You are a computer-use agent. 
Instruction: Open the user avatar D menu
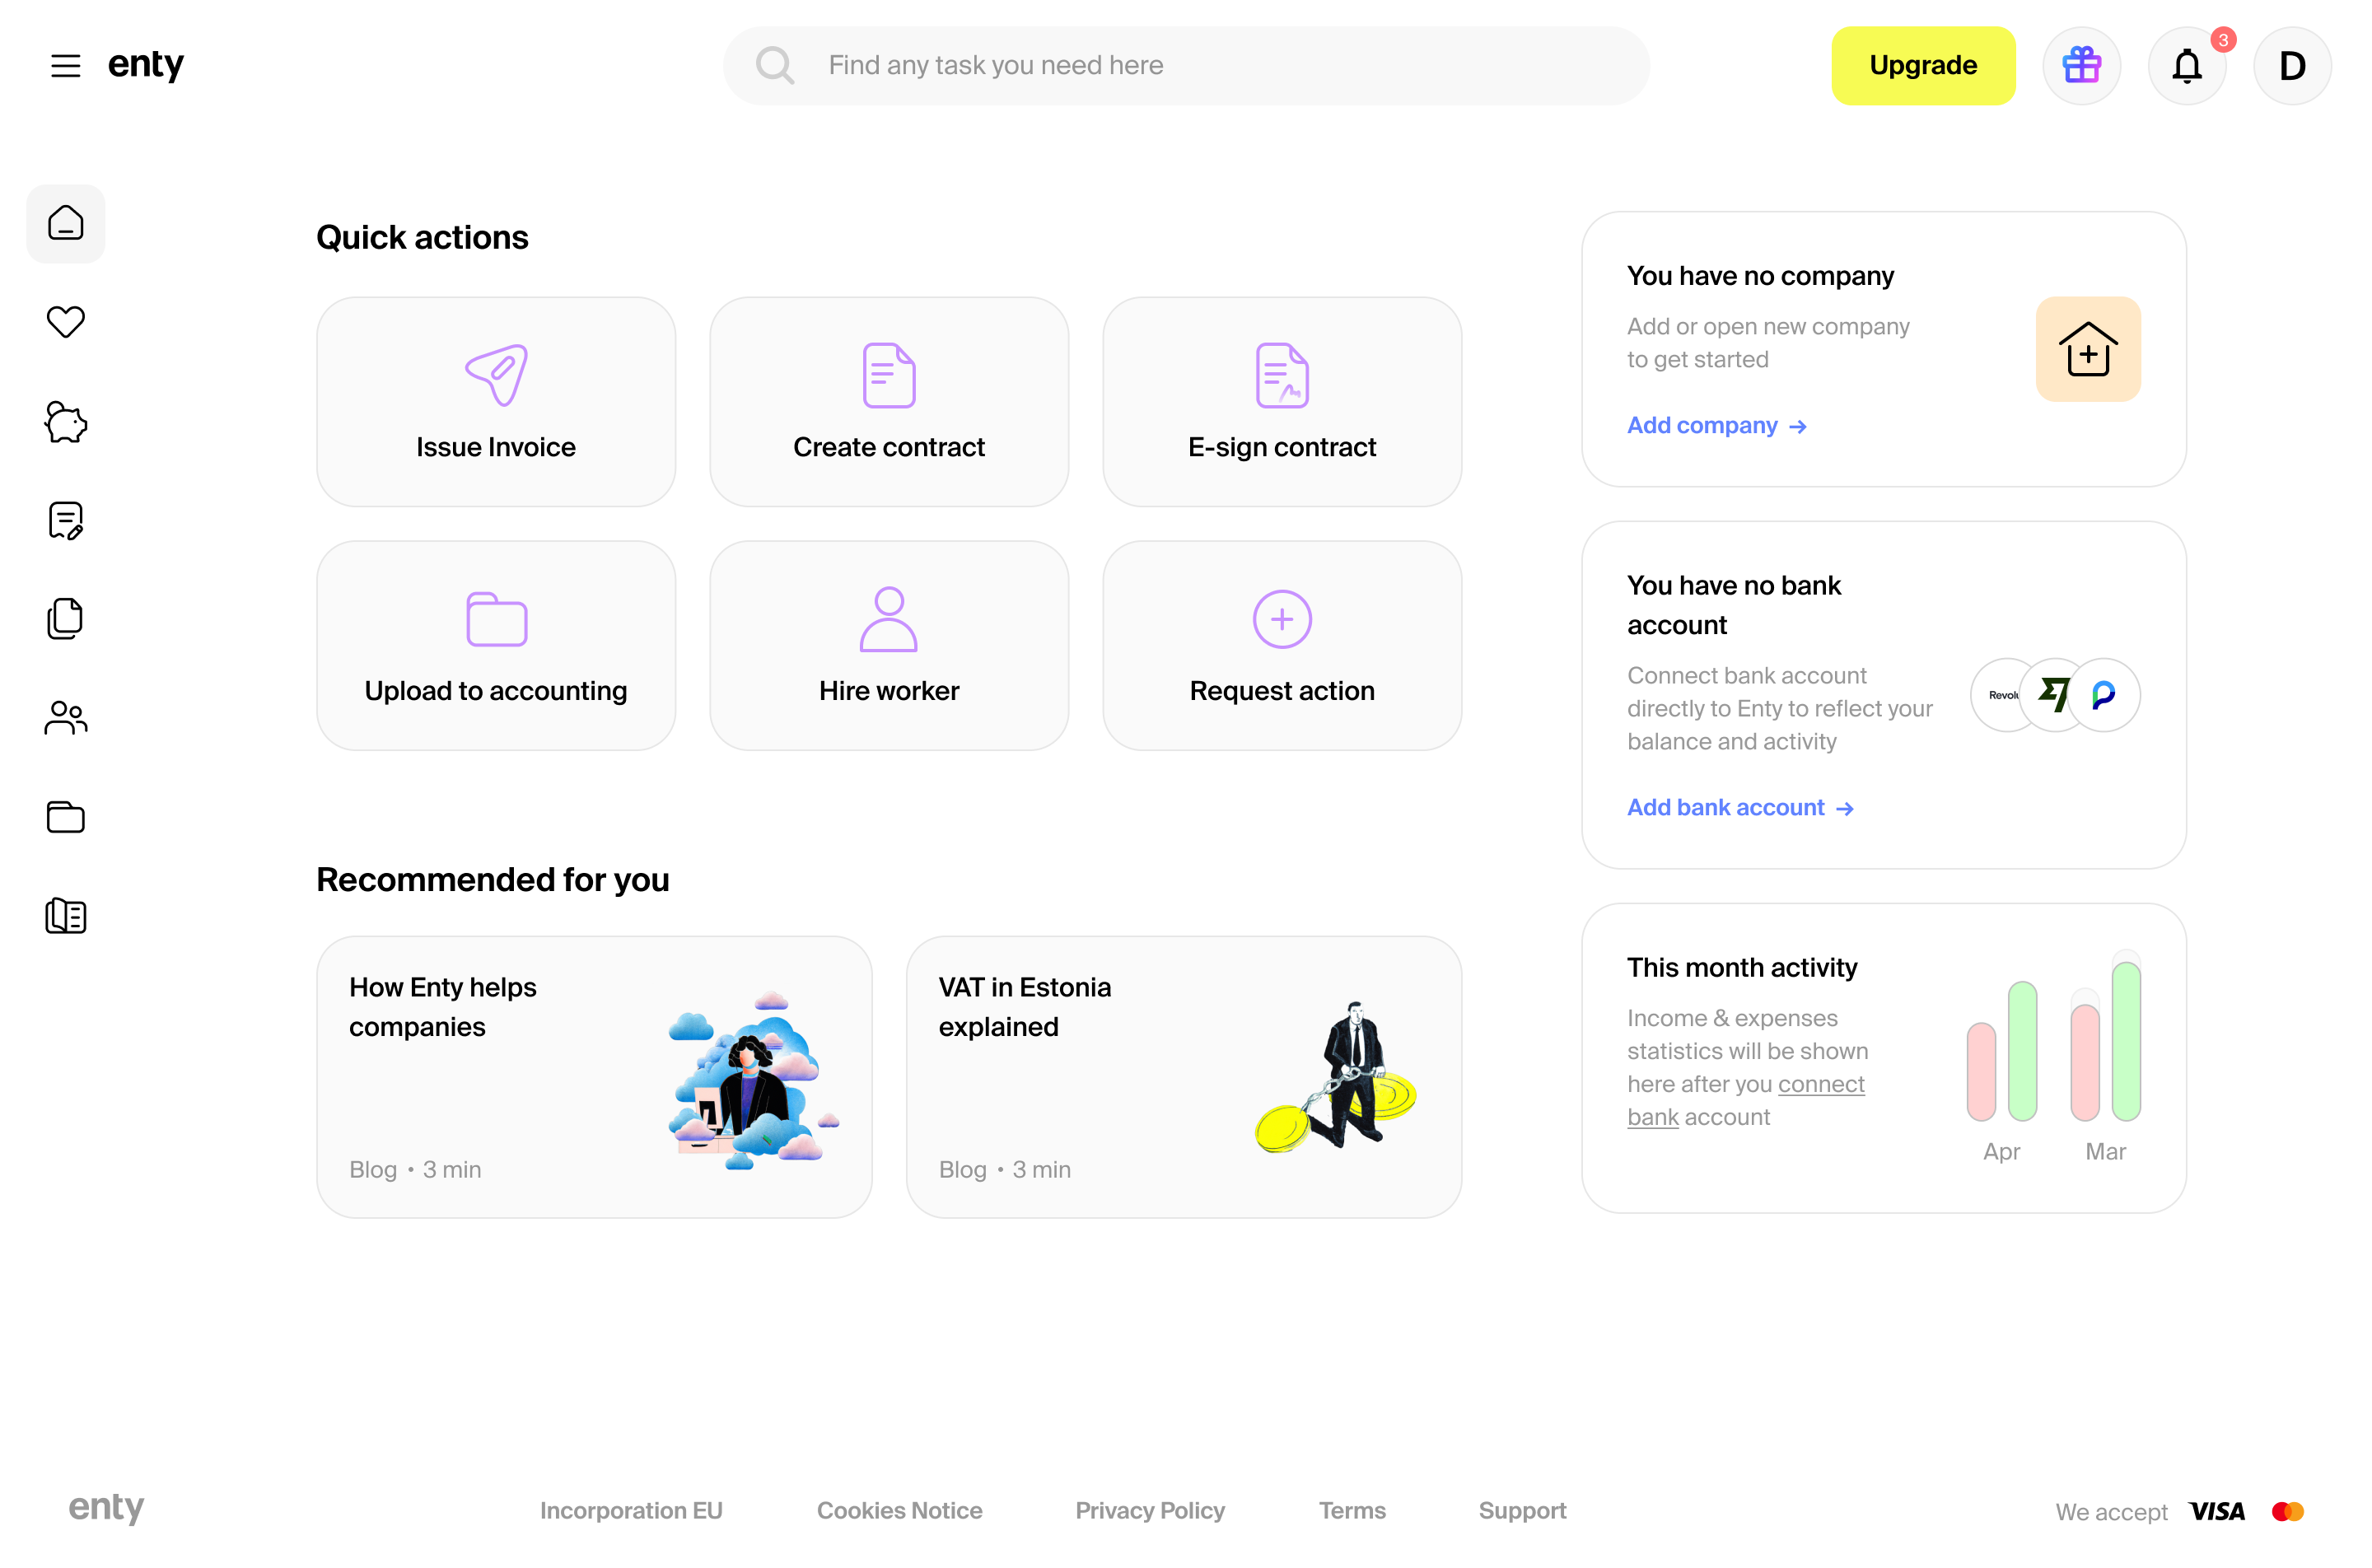coord(2291,66)
